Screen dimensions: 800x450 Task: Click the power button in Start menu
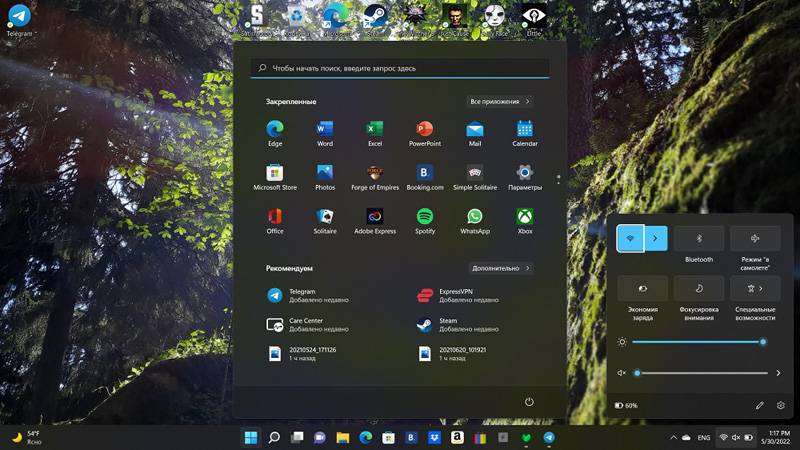coord(529,402)
